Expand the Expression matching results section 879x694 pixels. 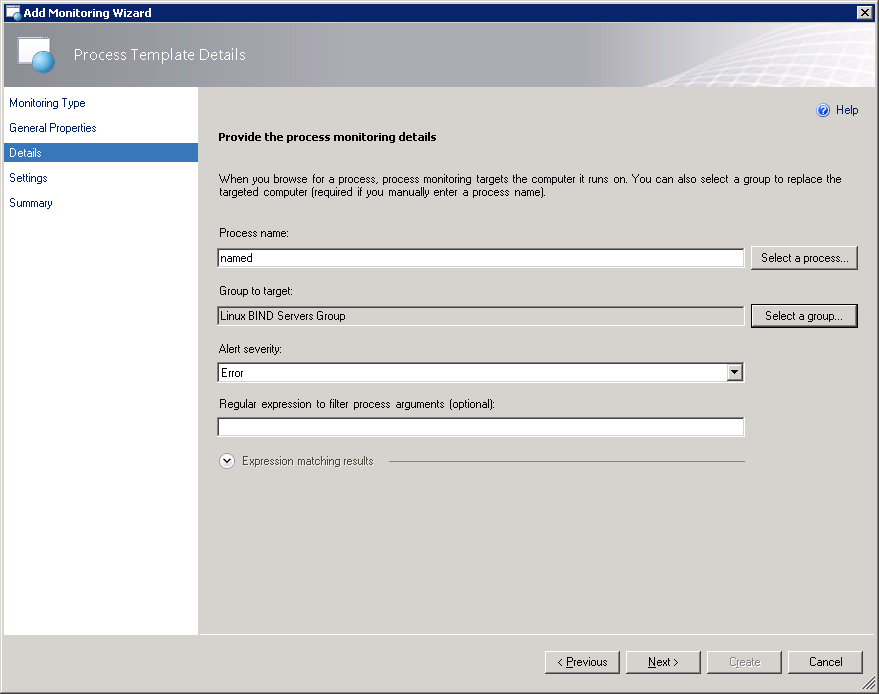227,461
